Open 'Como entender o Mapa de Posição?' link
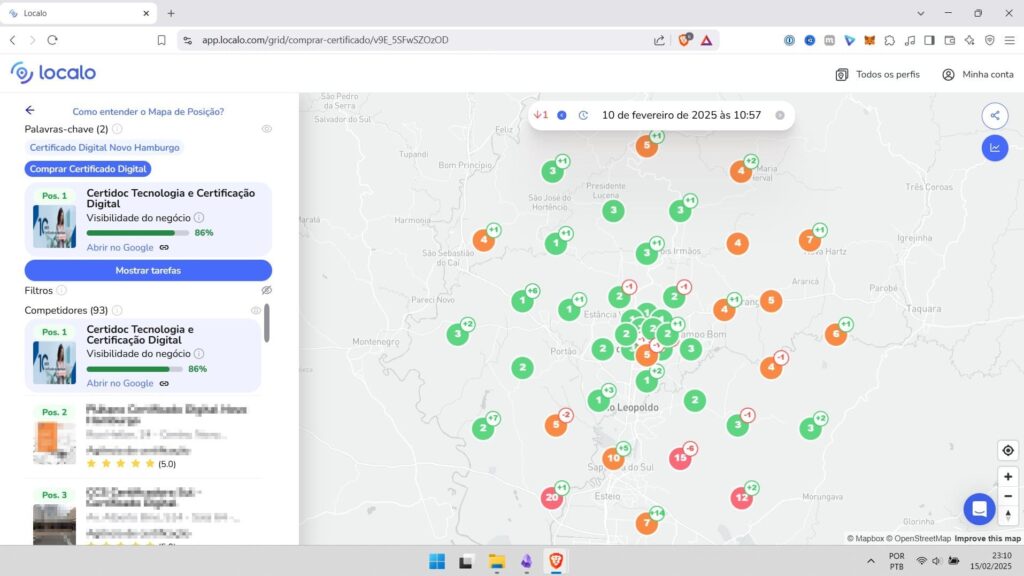Screen dimensions: 1024x576 (148, 112)
